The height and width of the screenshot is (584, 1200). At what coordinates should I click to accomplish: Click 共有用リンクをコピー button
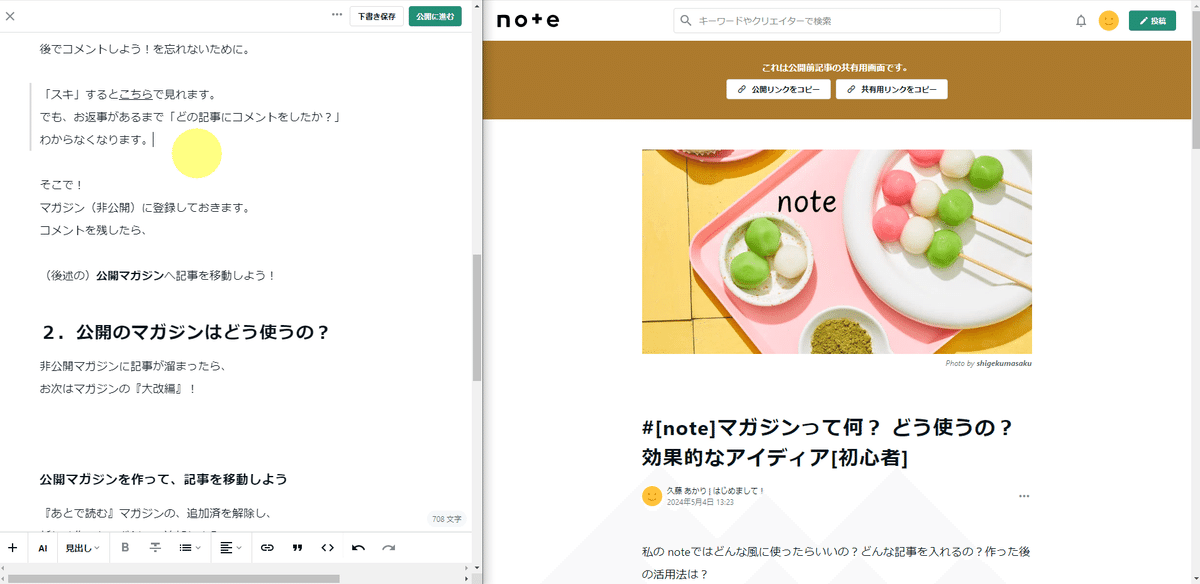pos(892,89)
